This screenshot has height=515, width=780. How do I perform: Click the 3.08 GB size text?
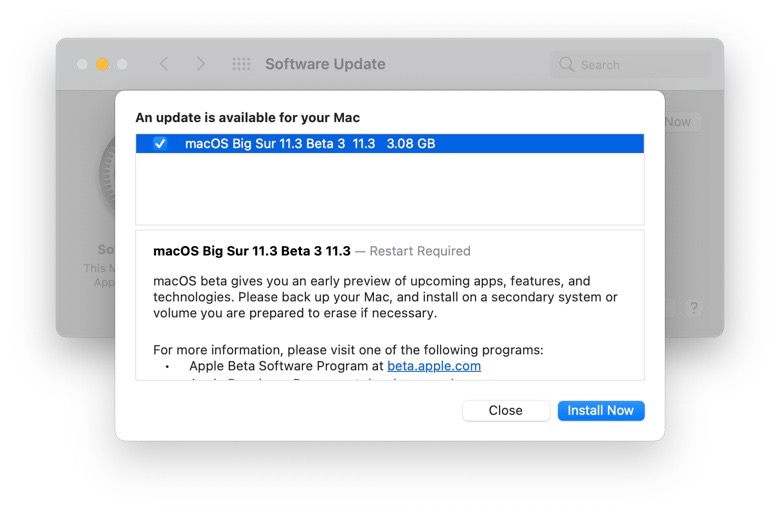(x=411, y=144)
